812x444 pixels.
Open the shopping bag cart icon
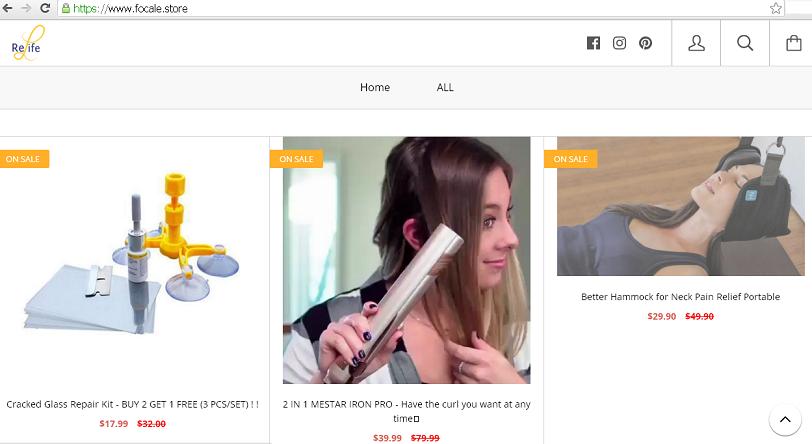click(x=794, y=43)
